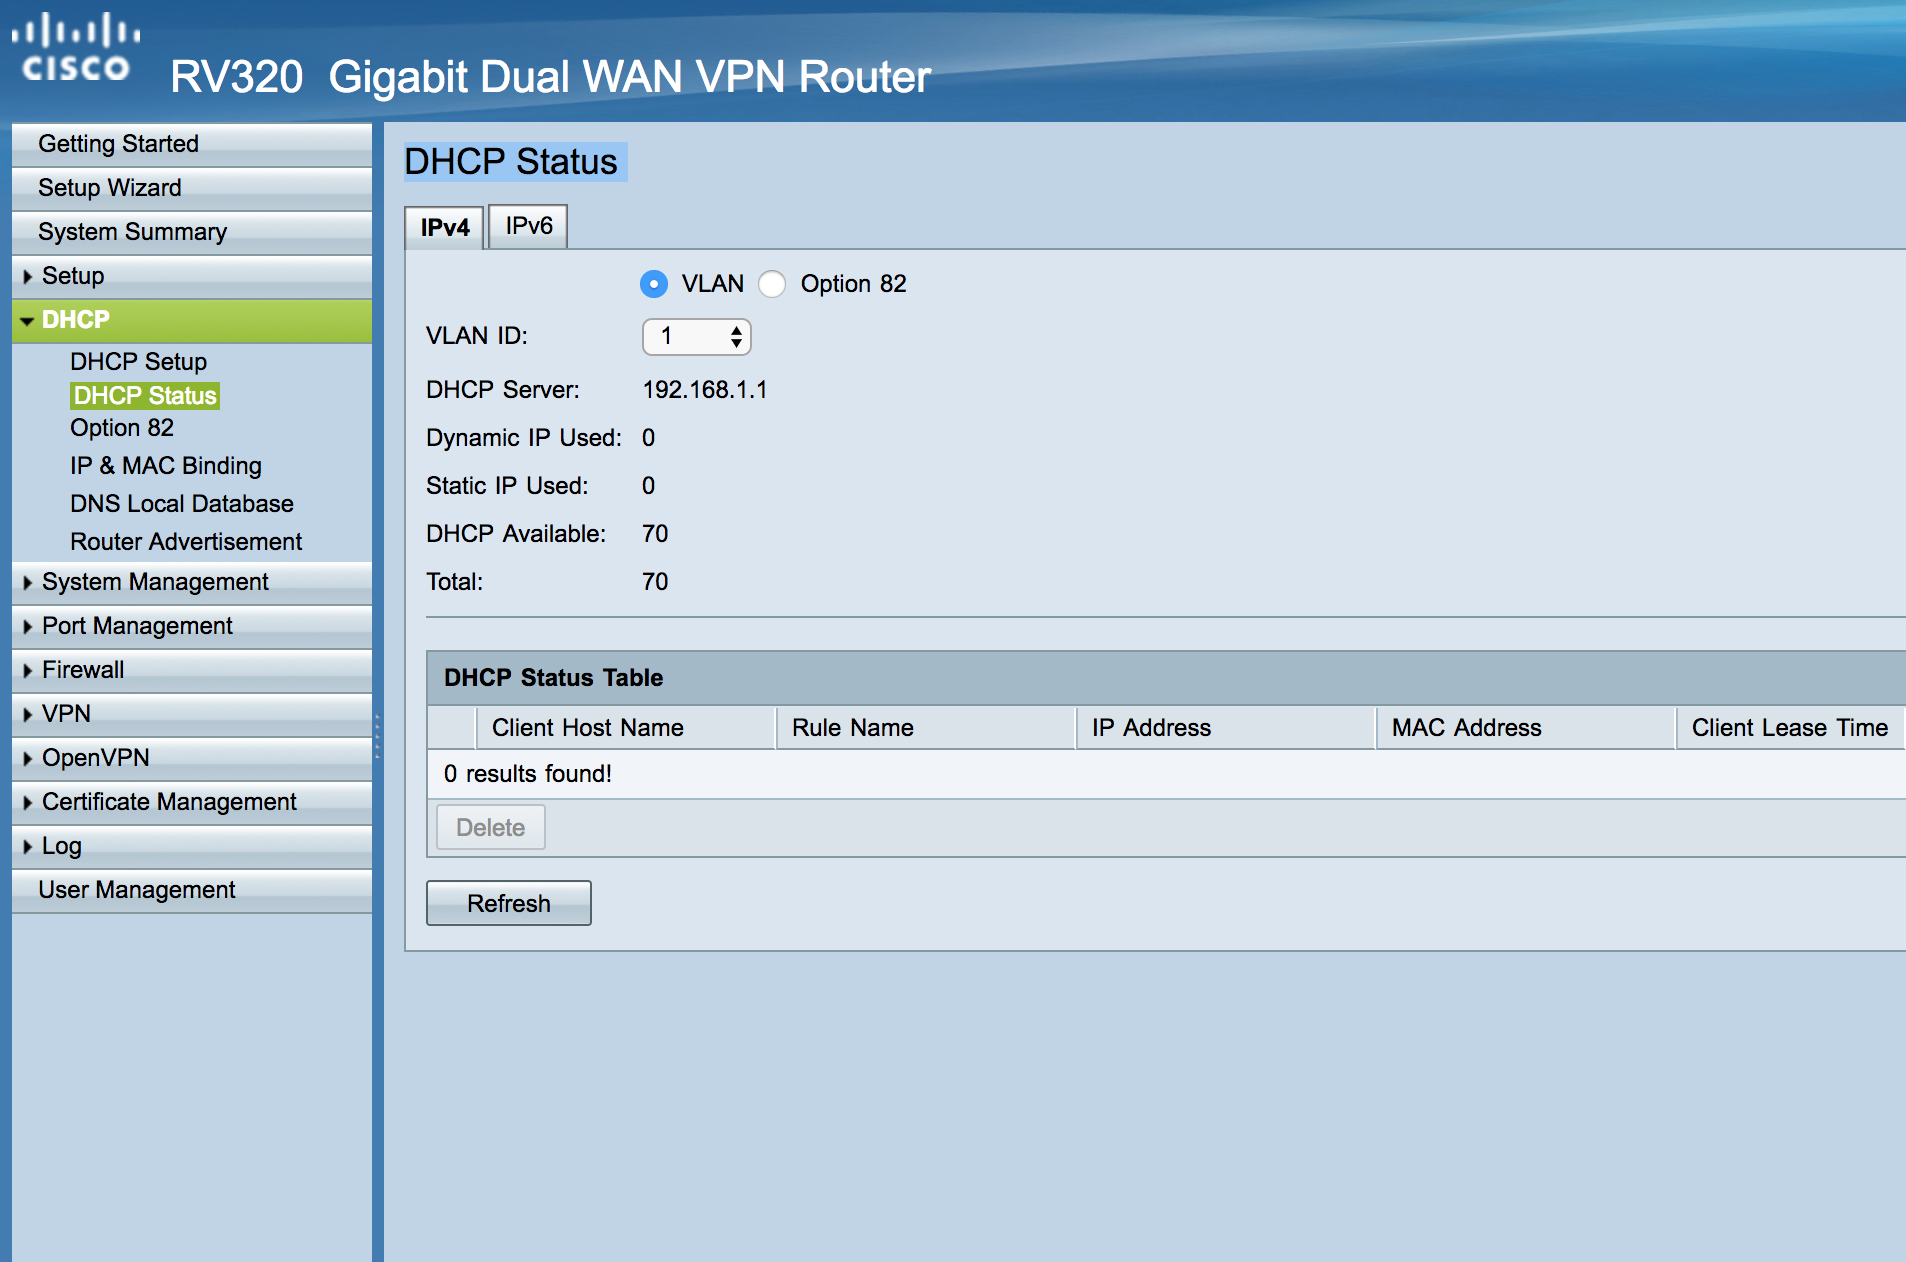Click the Delete button

pos(489,827)
